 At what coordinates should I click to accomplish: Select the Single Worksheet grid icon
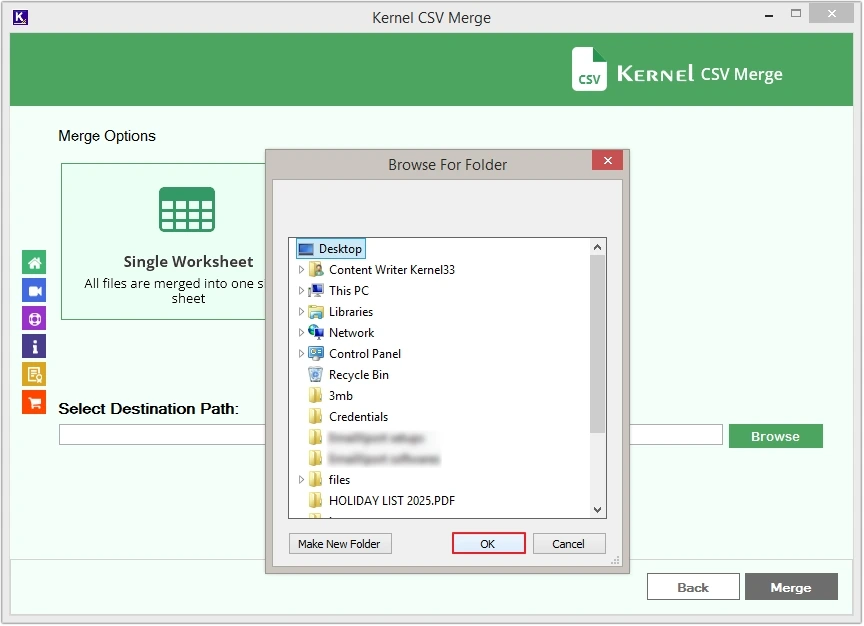(187, 209)
